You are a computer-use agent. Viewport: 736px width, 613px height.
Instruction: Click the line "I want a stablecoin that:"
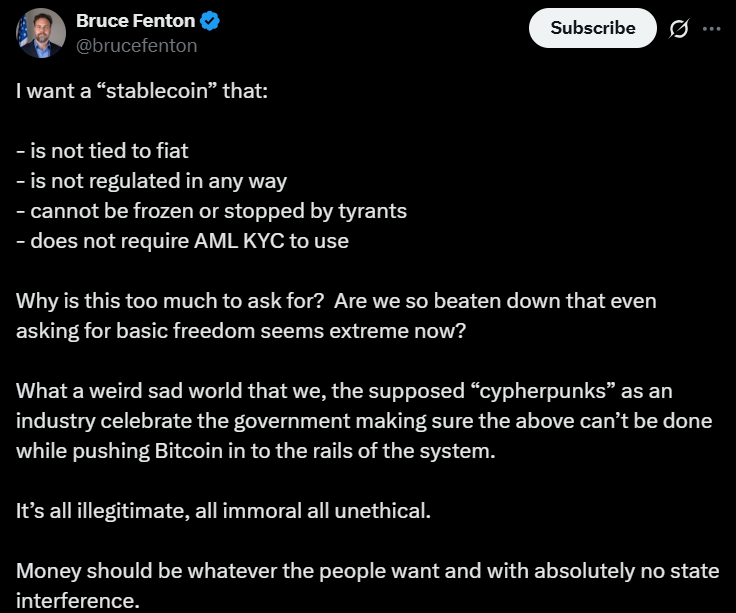pyautogui.click(x=142, y=91)
